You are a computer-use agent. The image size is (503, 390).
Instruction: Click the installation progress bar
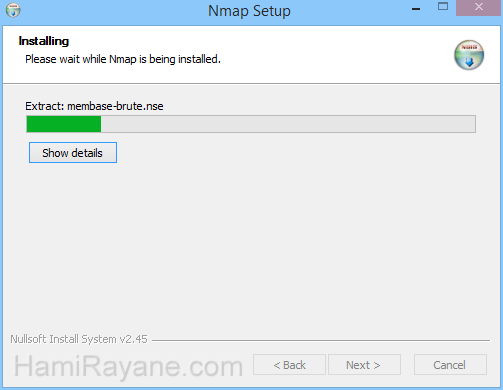click(251, 124)
